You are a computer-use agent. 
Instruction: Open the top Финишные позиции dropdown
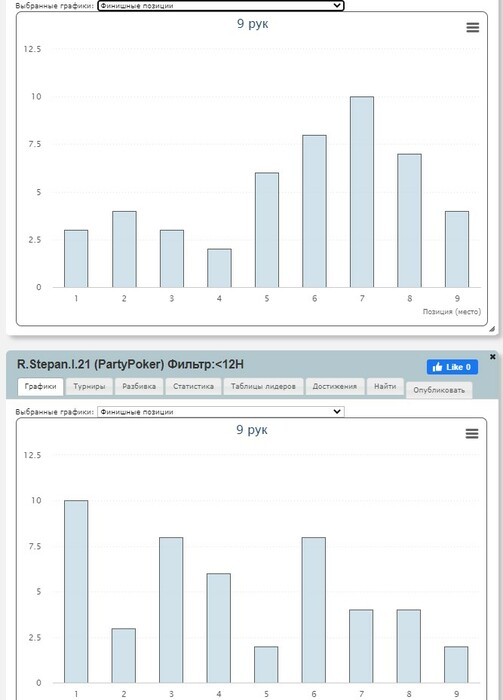tap(221, 5)
